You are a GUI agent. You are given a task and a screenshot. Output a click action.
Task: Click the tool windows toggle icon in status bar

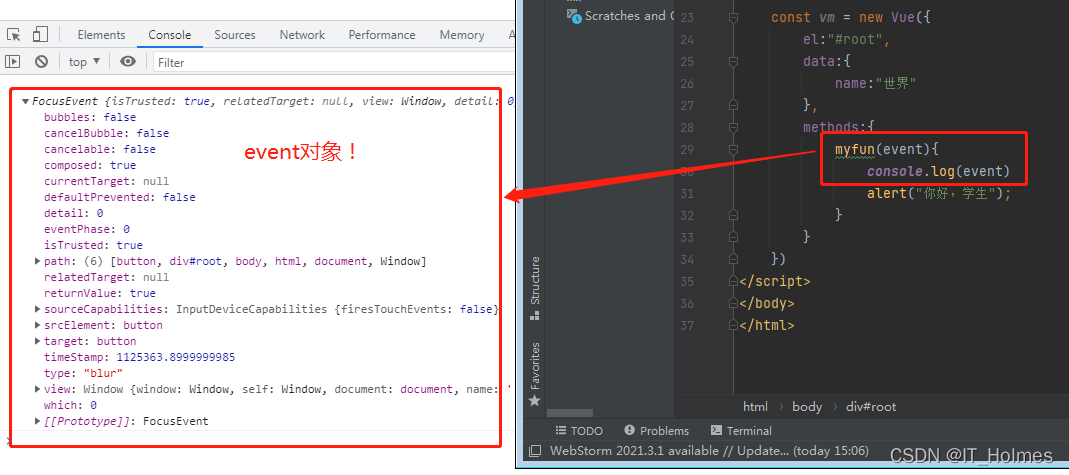[x=535, y=450]
